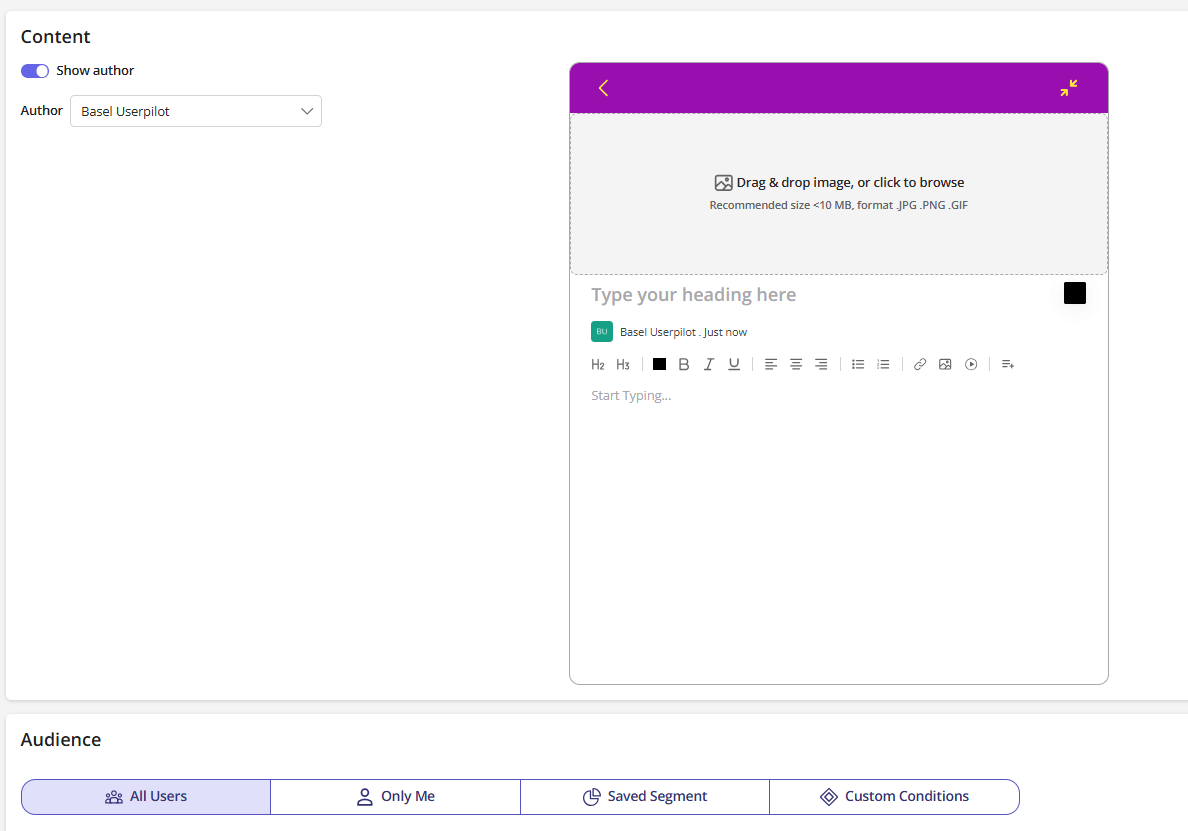Click the 'Audience' section heading

click(61, 739)
